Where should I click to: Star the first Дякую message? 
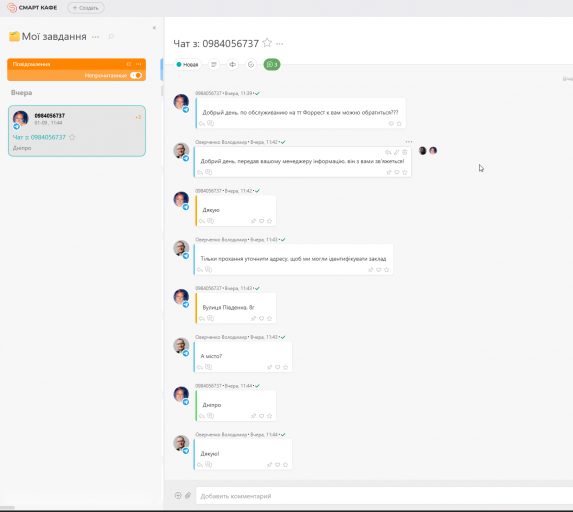pyautogui.click(x=269, y=221)
